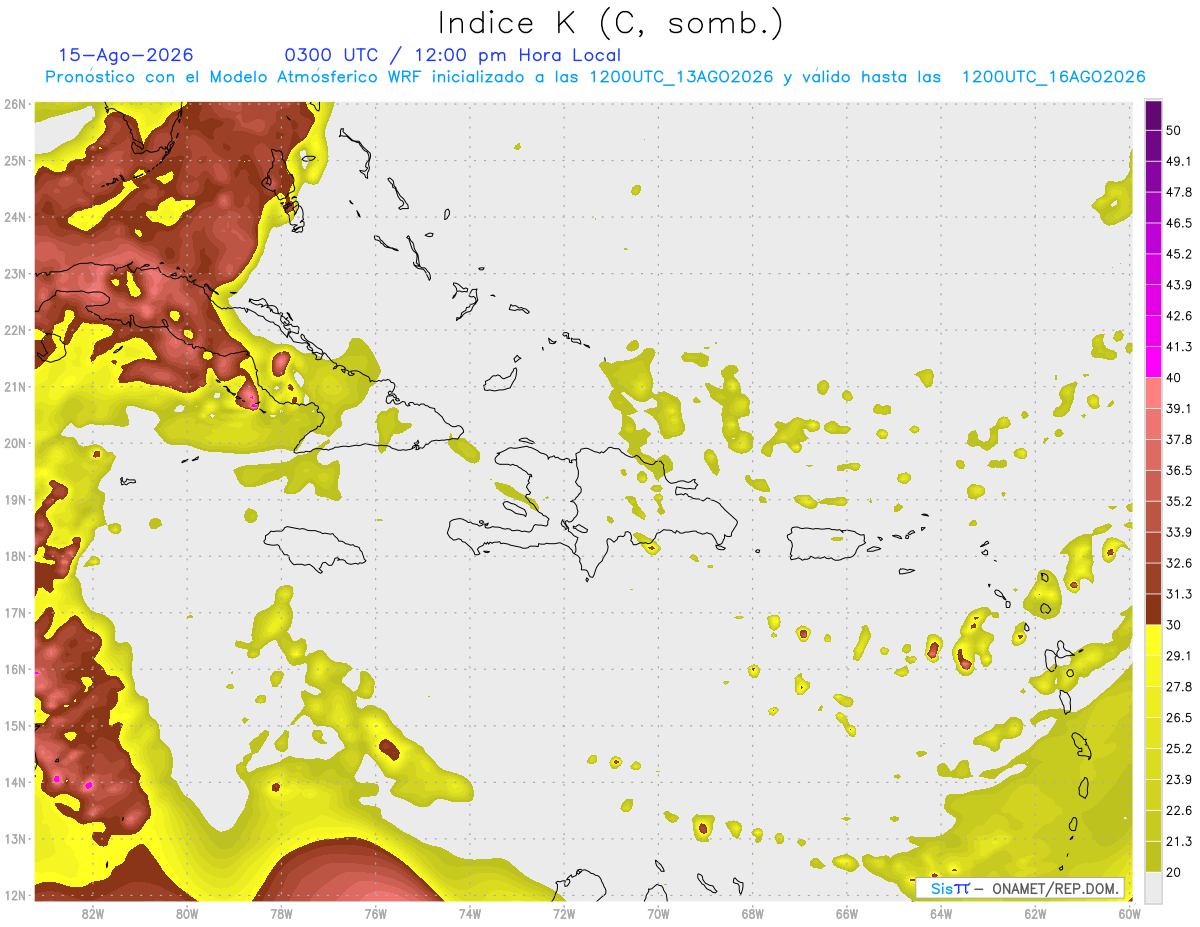Screen dimensions: 1200x927
Task: Click the color bar value "22.6"
Action: click(1179, 811)
